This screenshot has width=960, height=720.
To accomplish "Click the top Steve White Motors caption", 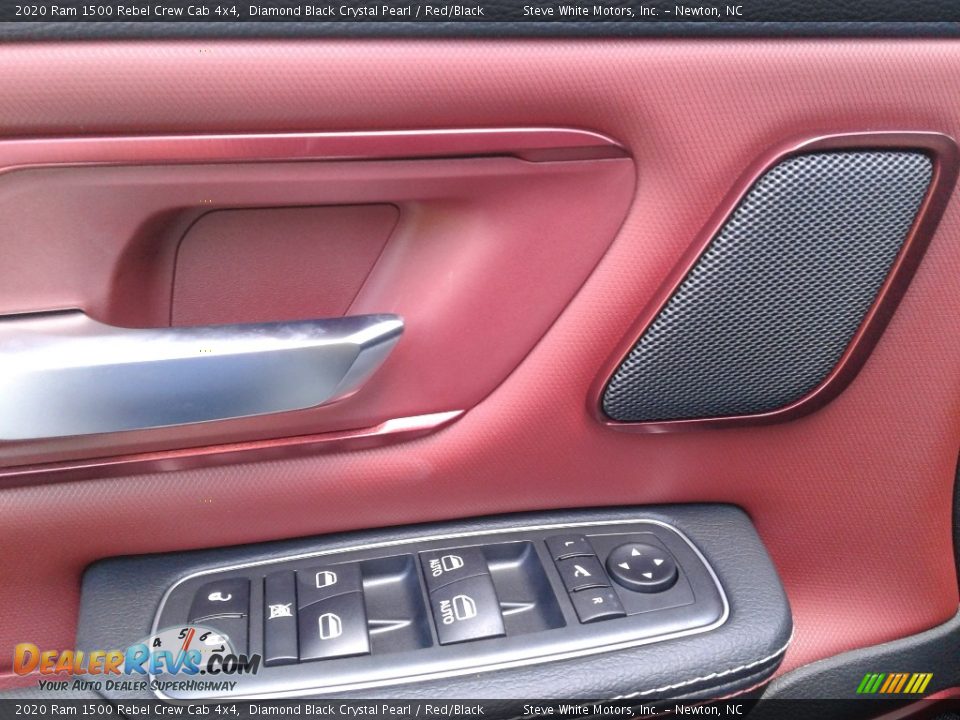I will pos(632,10).
